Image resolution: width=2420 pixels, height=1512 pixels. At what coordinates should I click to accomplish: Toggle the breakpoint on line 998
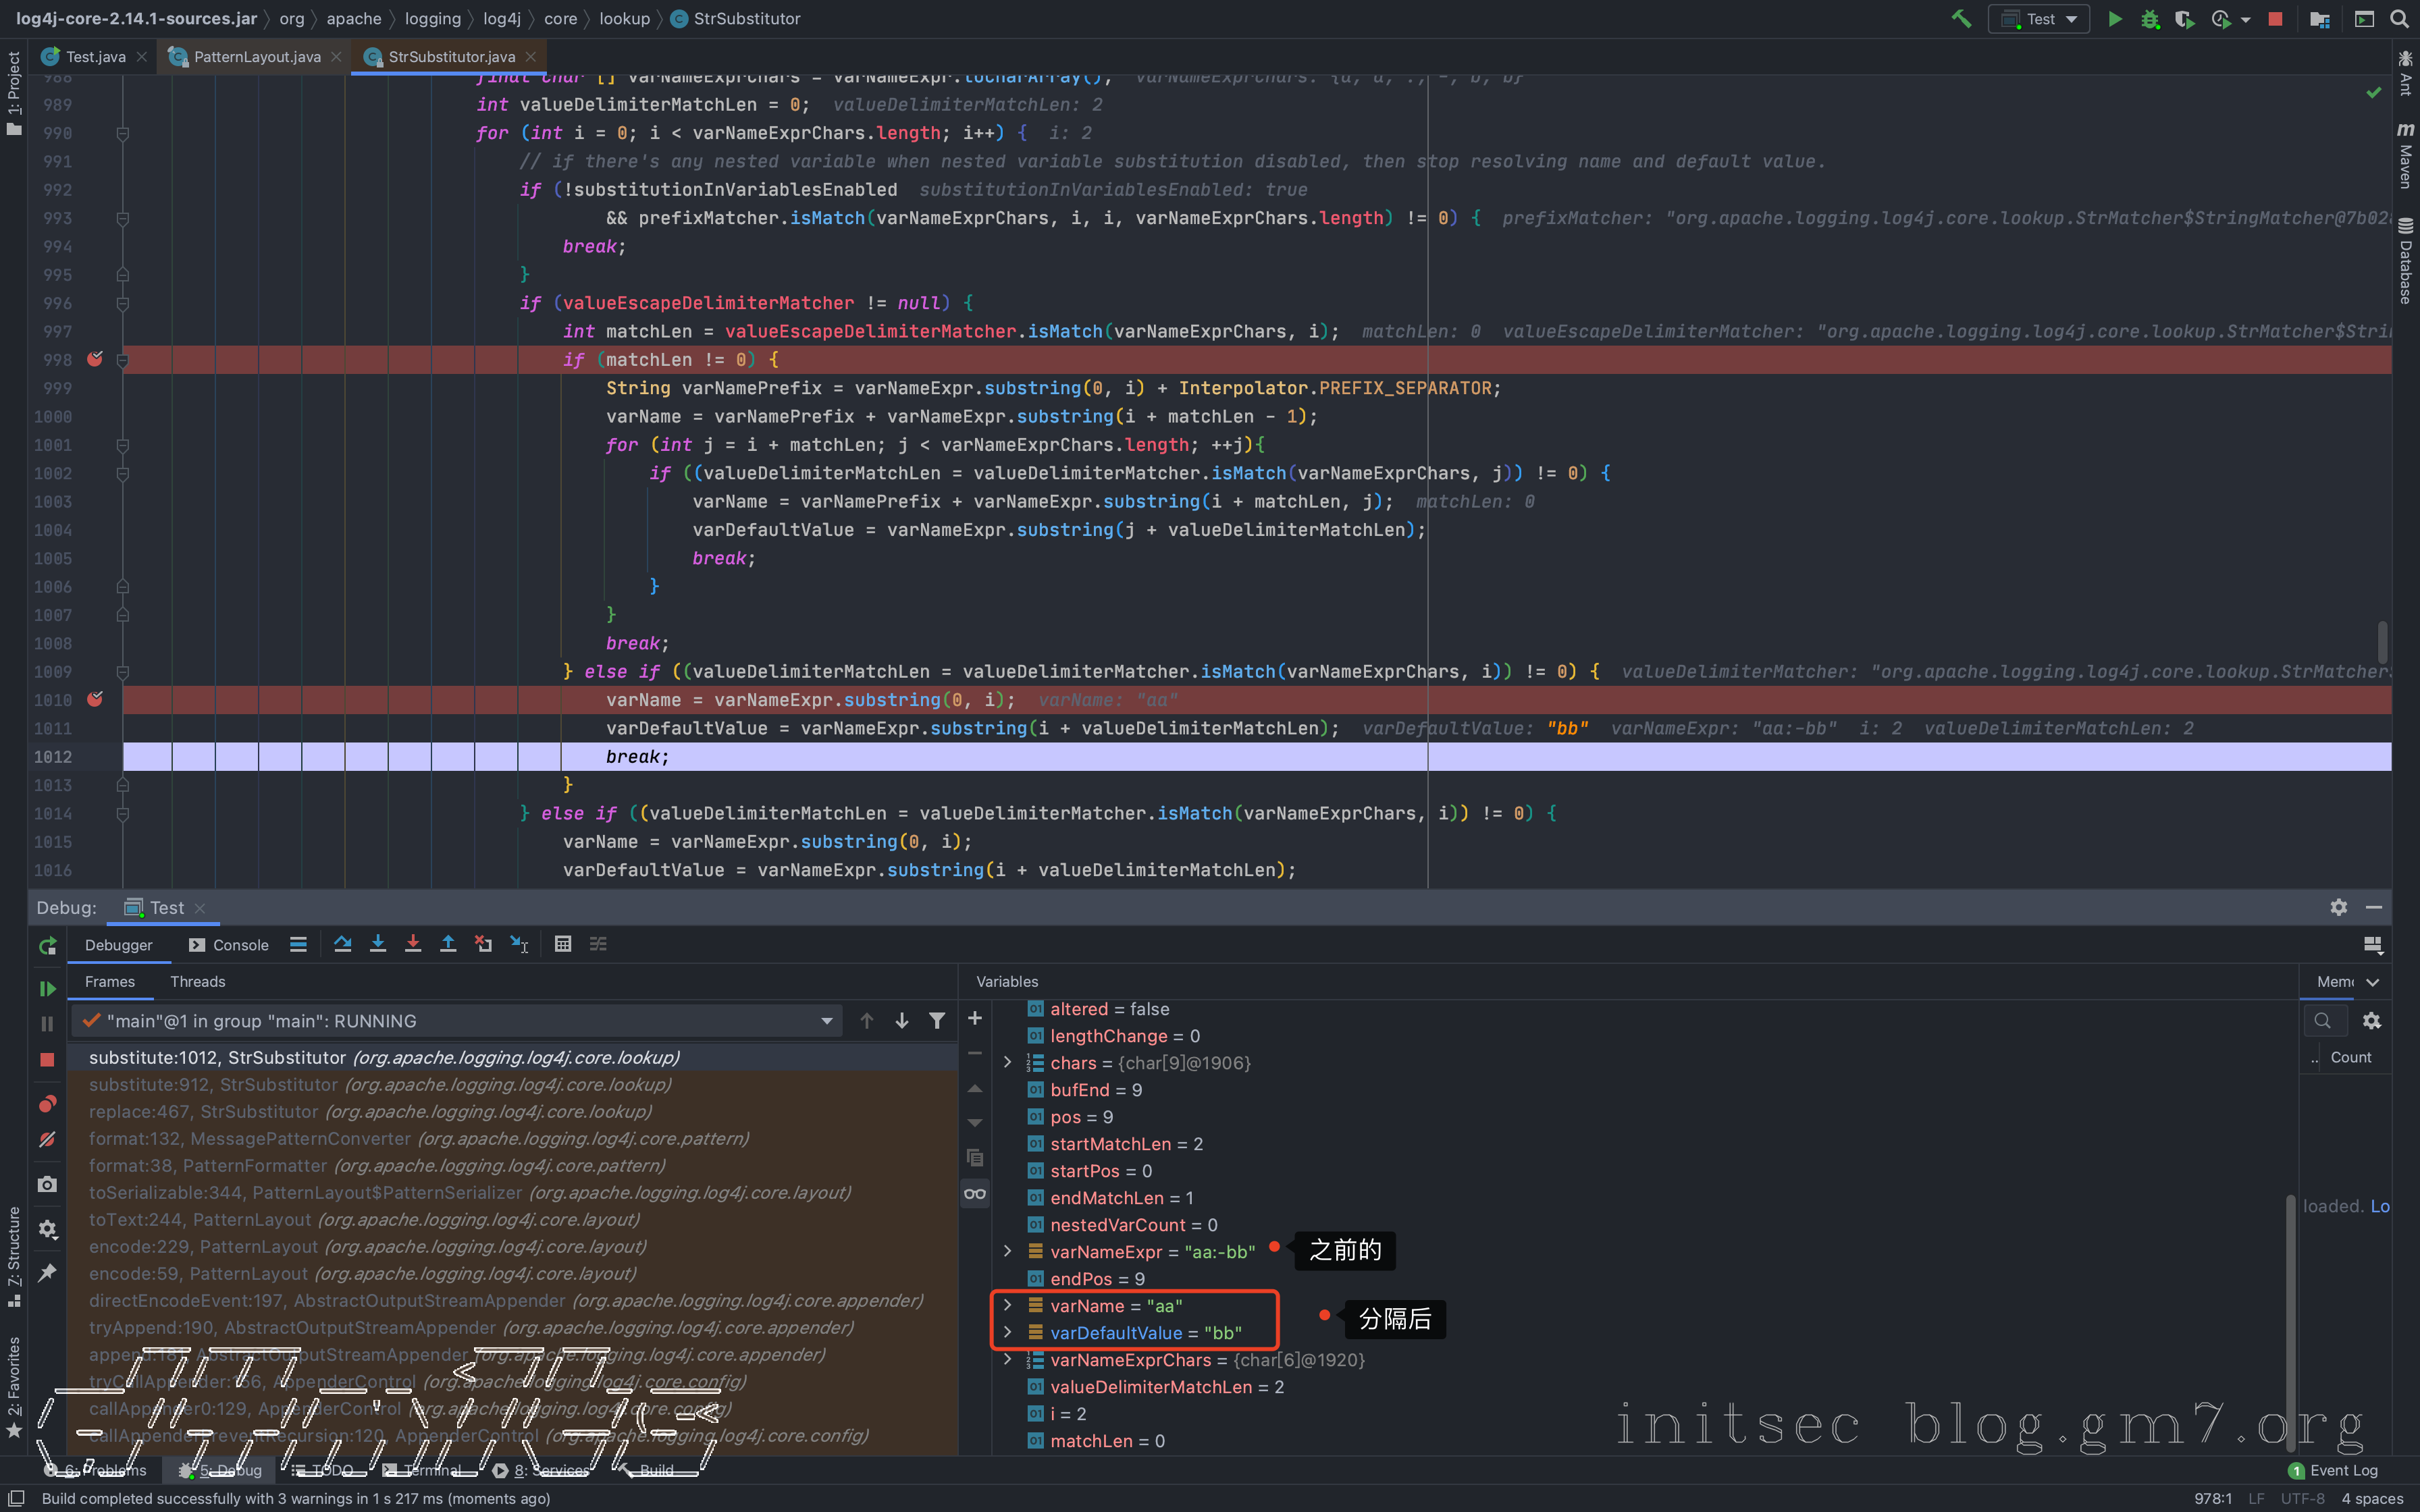point(95,359)
